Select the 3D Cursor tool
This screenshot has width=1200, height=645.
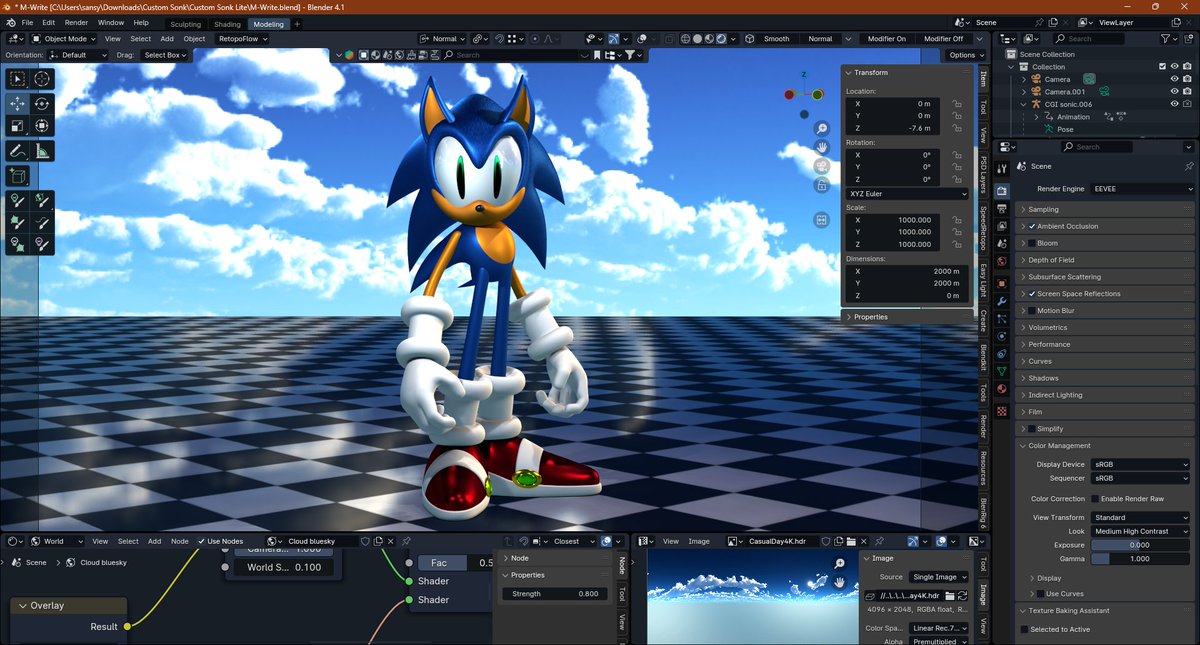(x=42, y=79)
